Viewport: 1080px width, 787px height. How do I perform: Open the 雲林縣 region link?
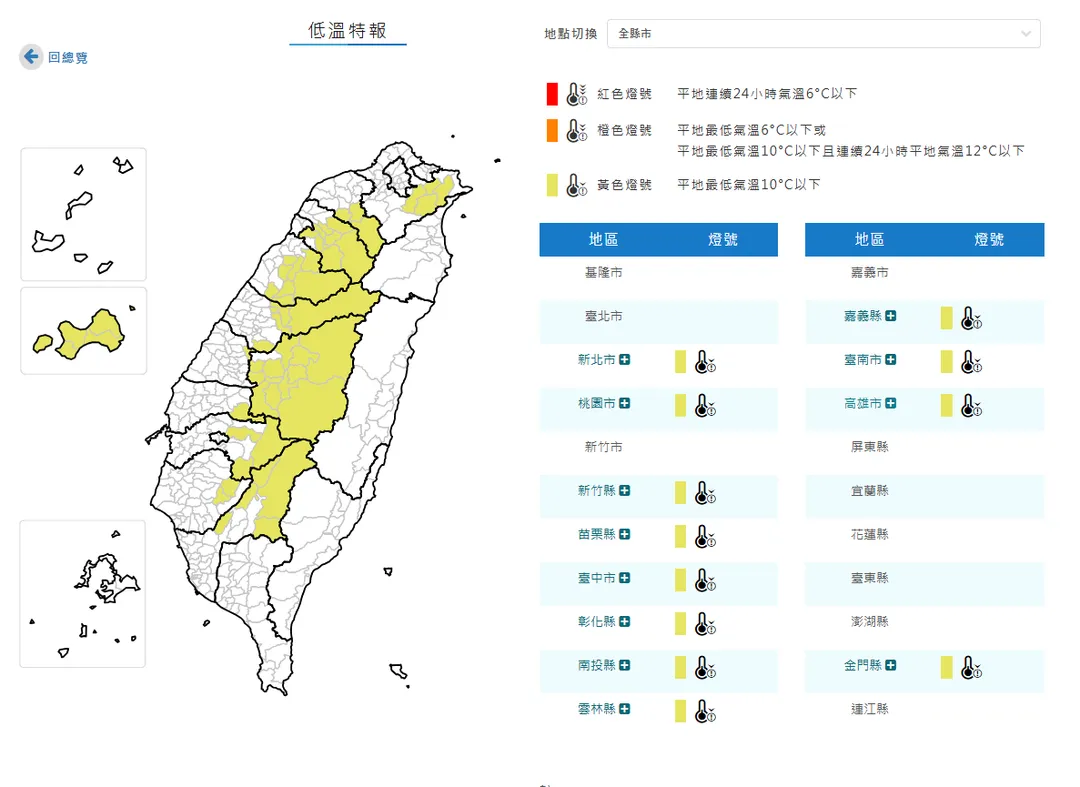[x=596, y=709]
